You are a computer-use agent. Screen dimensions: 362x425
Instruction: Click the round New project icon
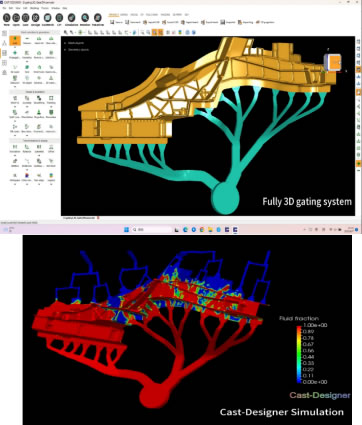[x=7, y=18]
